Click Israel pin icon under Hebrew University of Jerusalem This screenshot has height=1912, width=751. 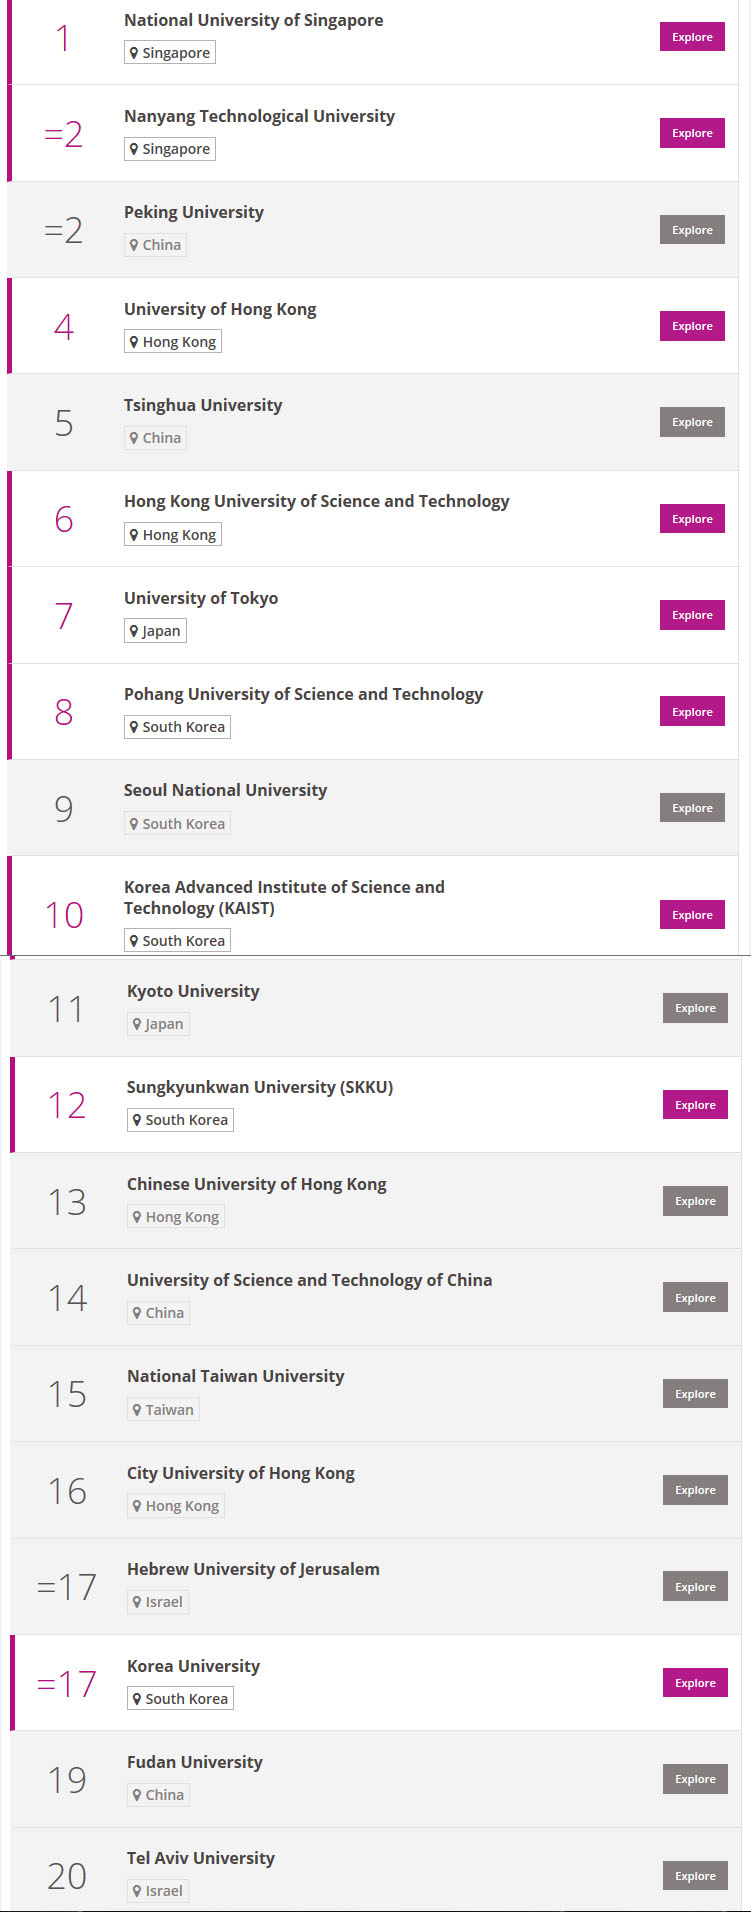click(137, 1602)
